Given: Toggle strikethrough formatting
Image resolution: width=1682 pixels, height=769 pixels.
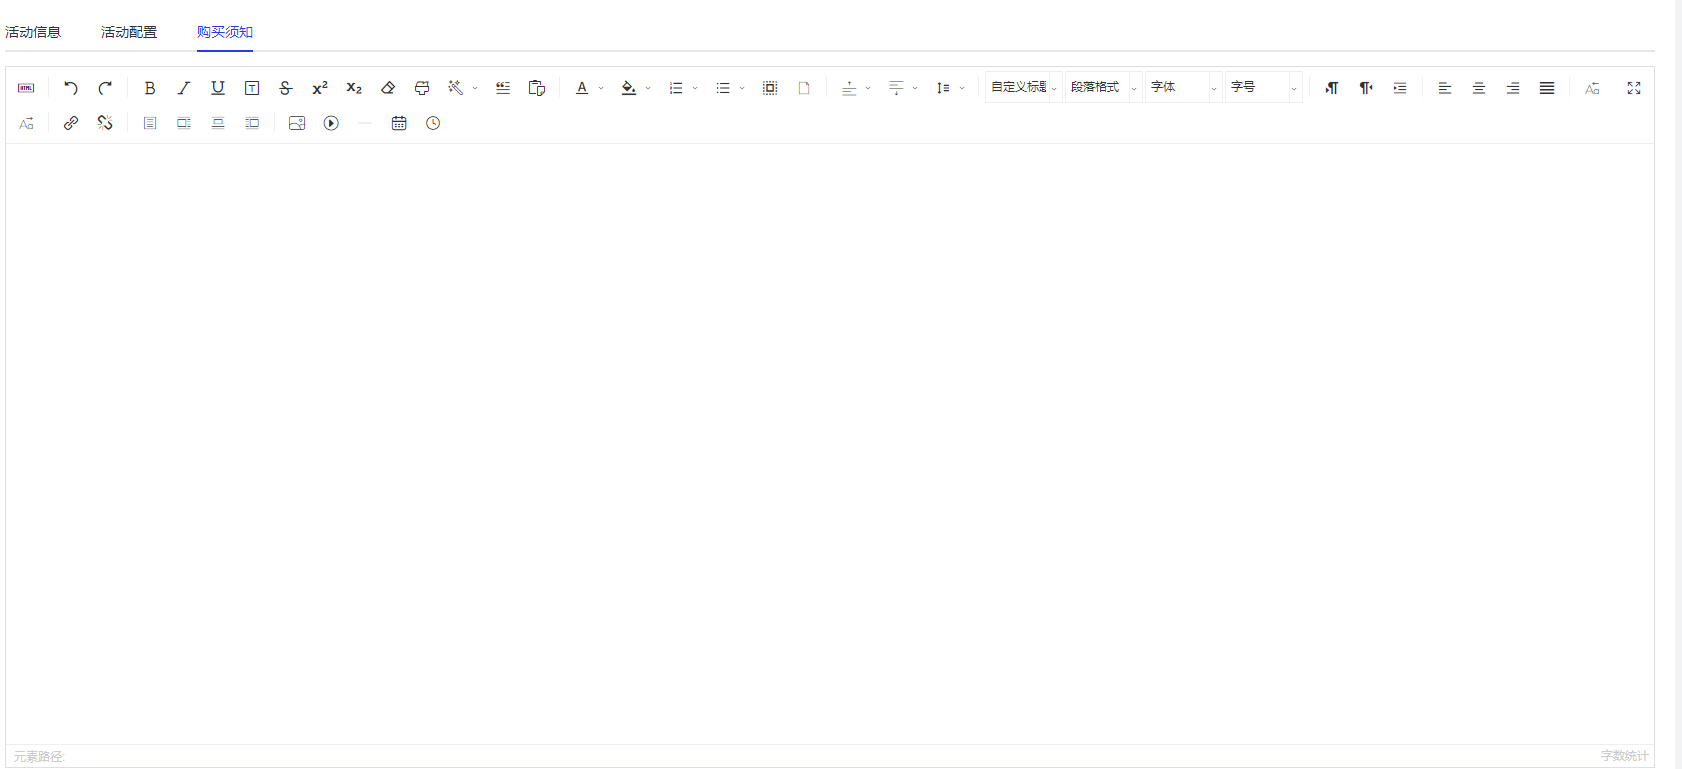Looking at the screenshot, I should [286, 88].
